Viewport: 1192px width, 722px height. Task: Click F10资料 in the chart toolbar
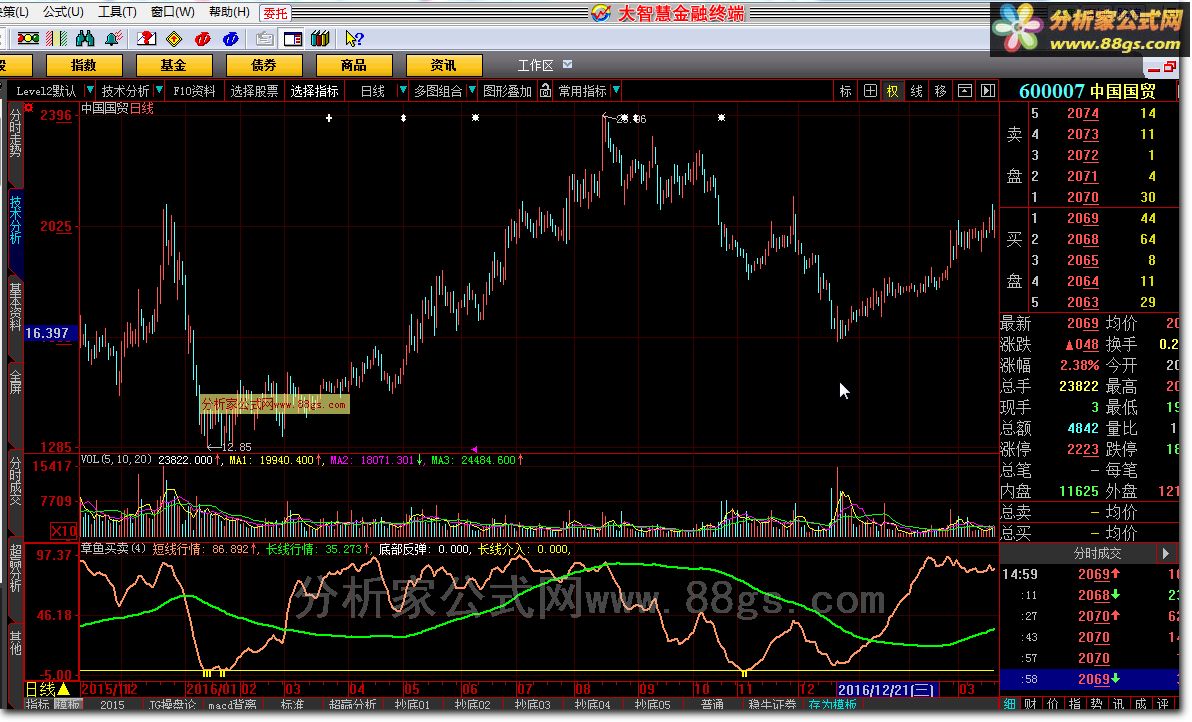194,91
